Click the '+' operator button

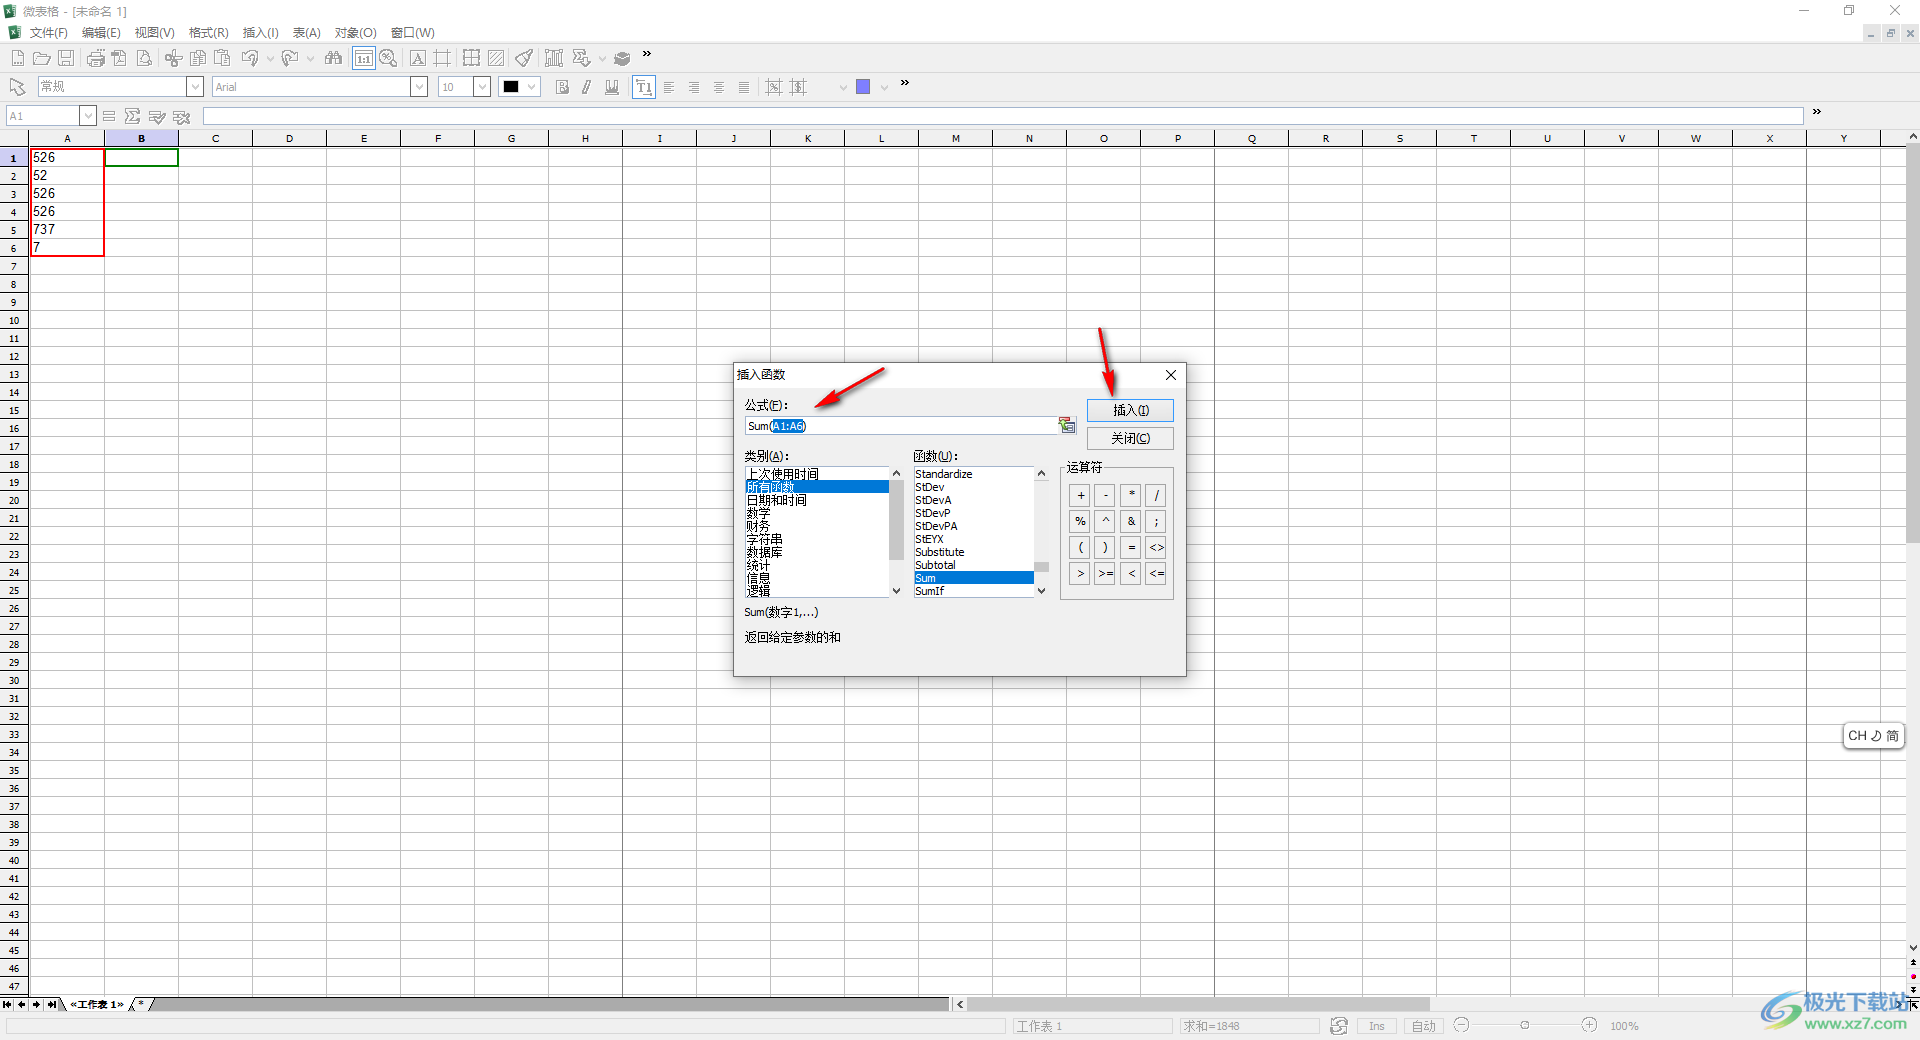[x=1080, y=496]
